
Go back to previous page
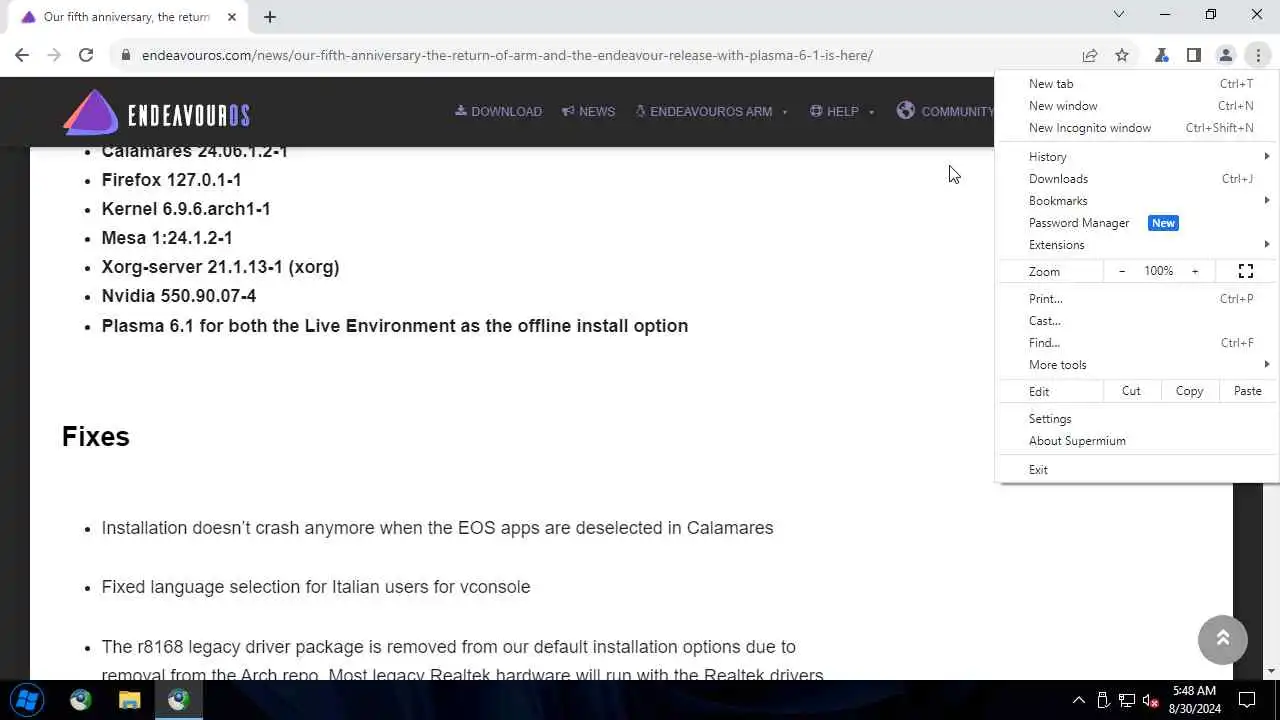22,55
